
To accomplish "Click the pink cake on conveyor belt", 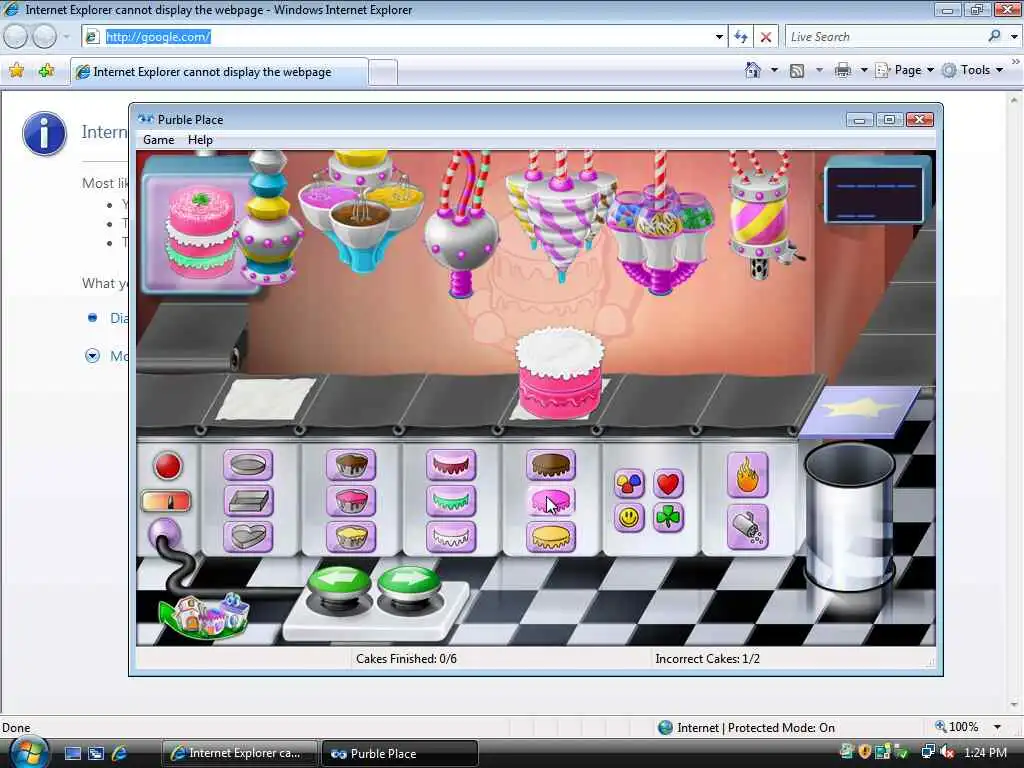I will pos(560,372).
